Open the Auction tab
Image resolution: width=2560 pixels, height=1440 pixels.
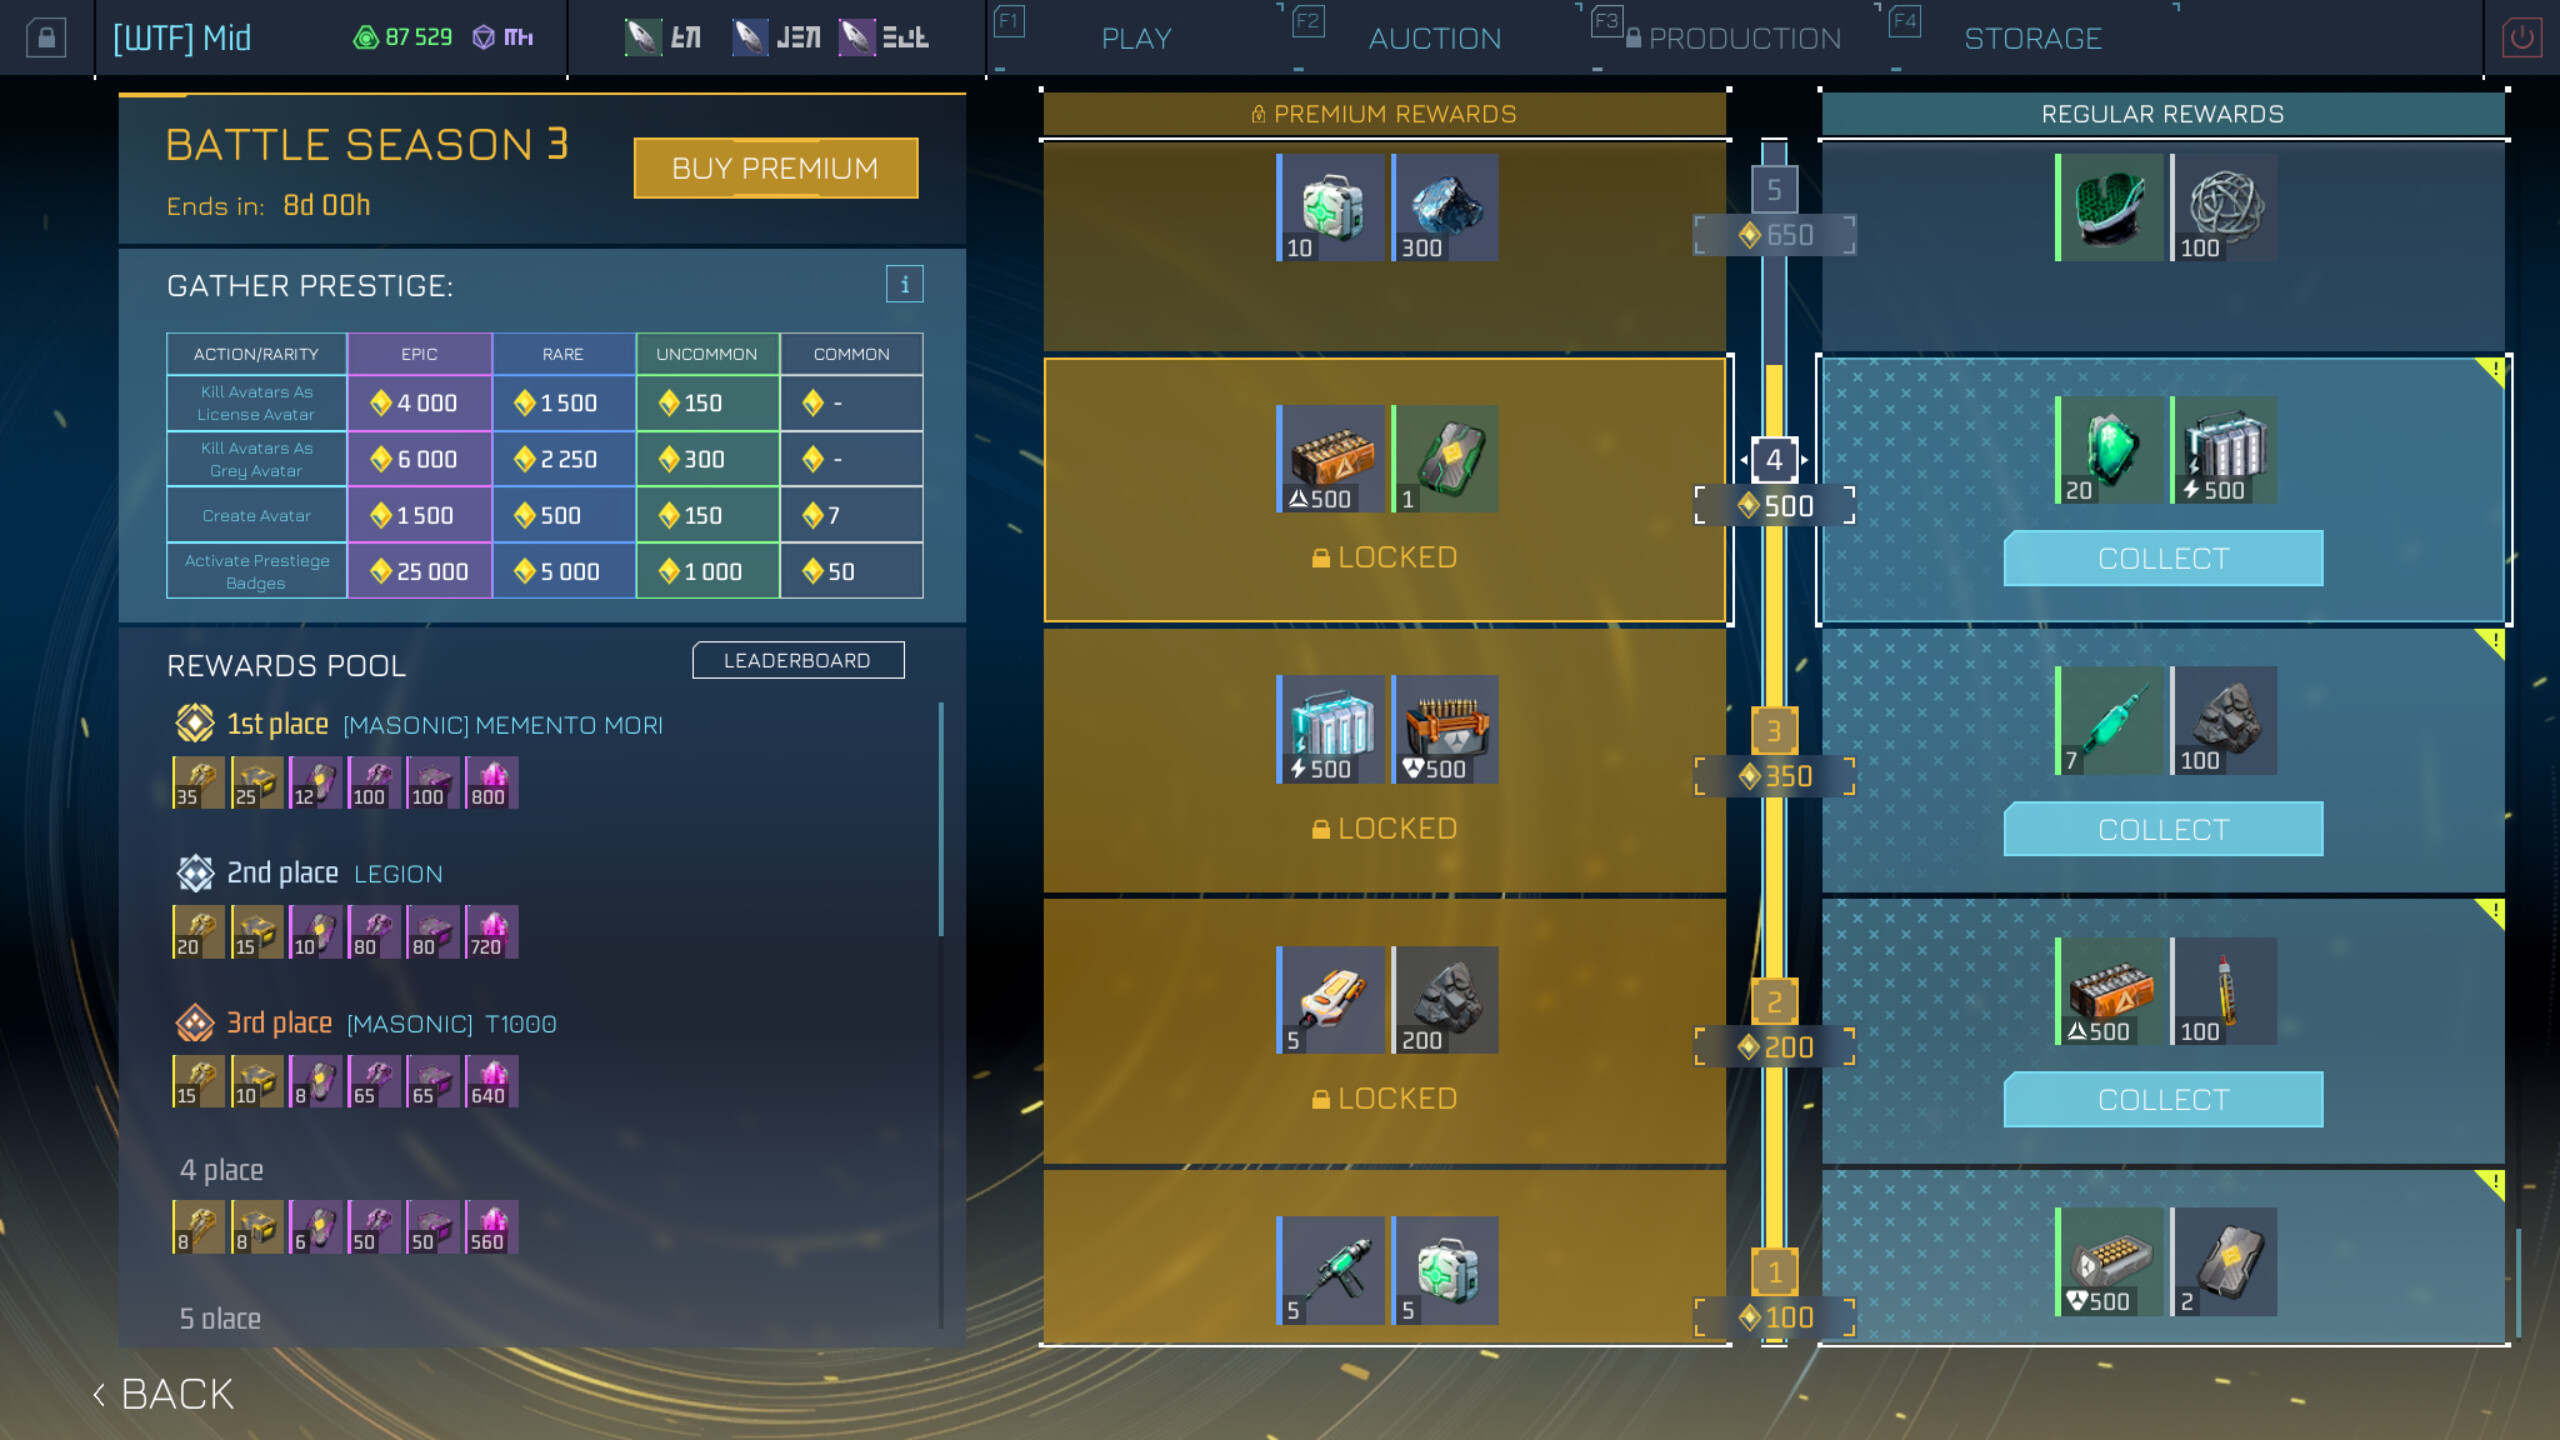coord(1434,38)
